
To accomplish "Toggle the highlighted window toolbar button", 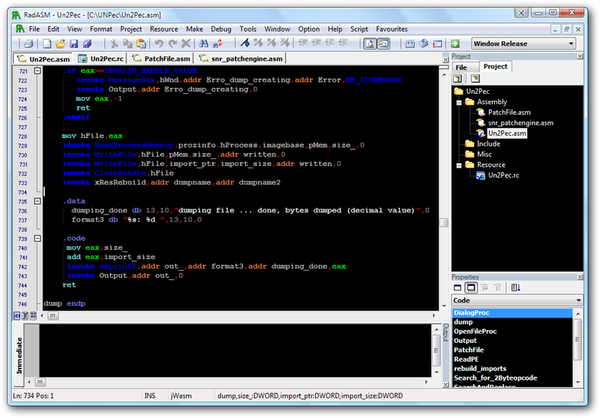I will [x=383, y=44].
